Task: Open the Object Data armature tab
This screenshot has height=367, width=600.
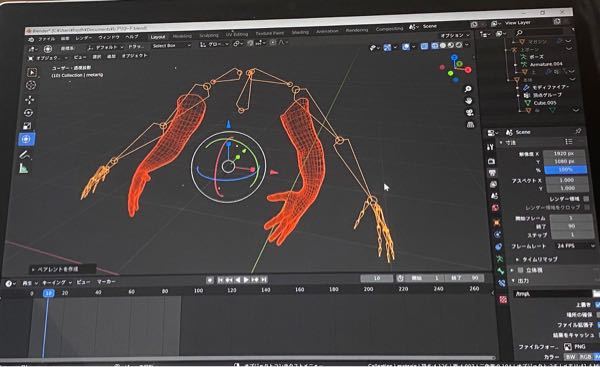Action: coord(500,259)
